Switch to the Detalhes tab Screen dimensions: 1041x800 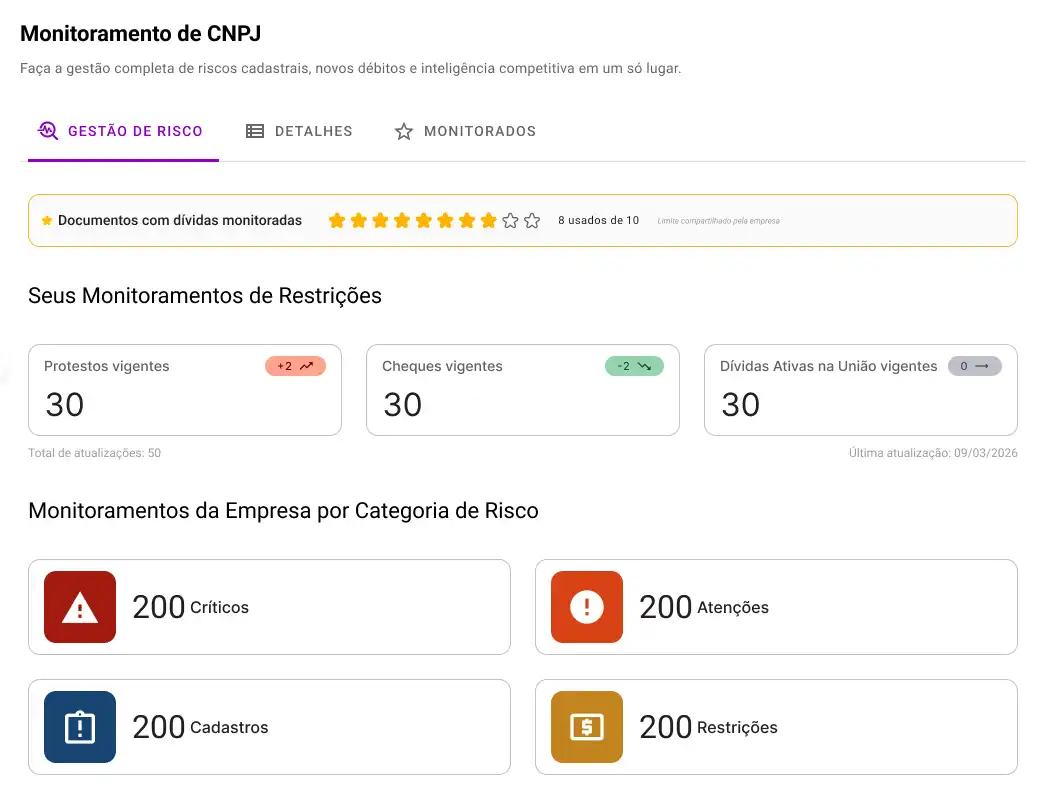click(299, 130)
